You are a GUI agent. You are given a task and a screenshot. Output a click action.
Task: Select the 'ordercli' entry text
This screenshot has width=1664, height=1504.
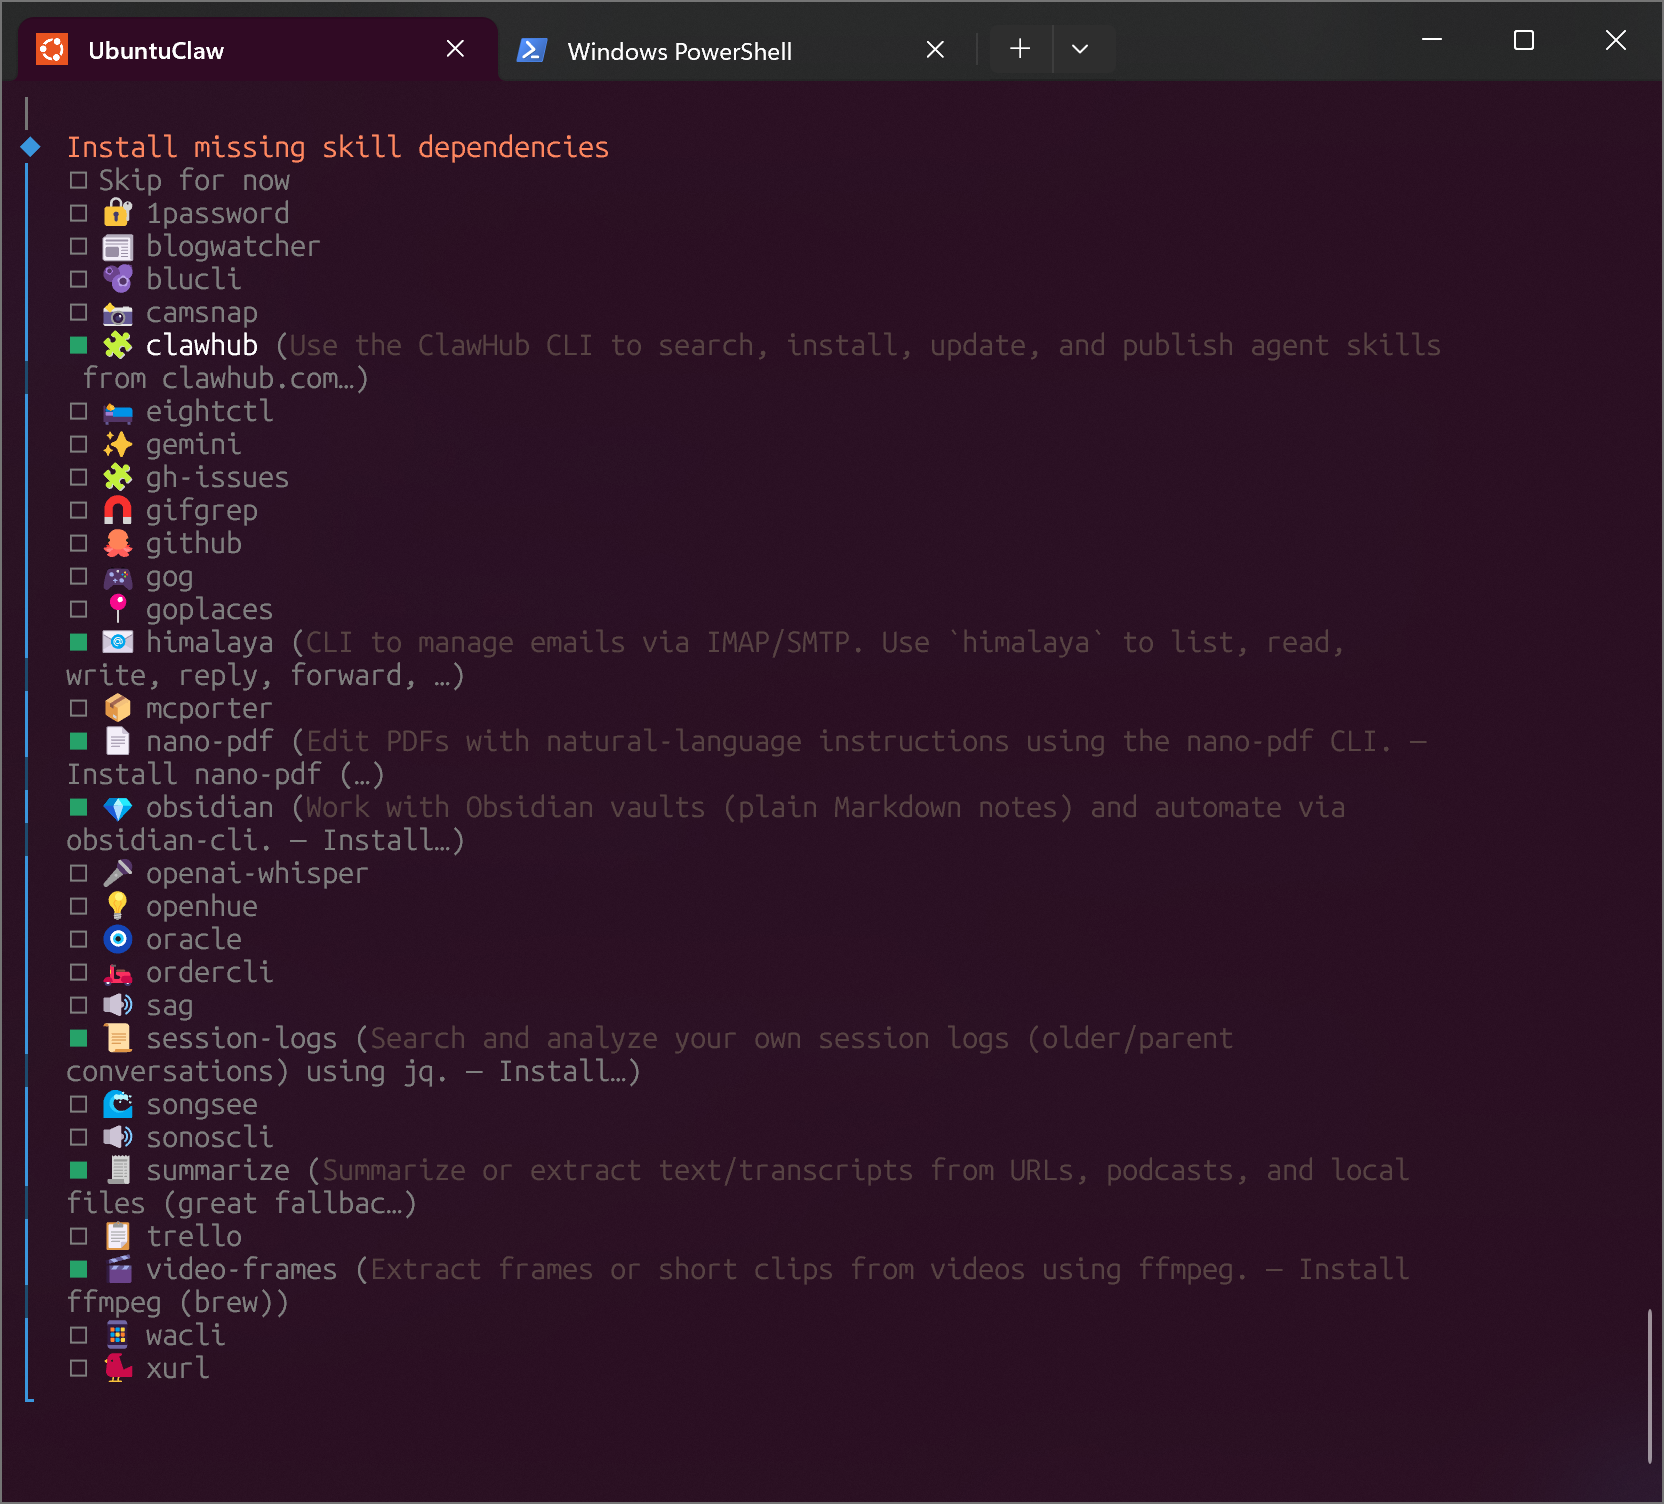coord(209,972)
